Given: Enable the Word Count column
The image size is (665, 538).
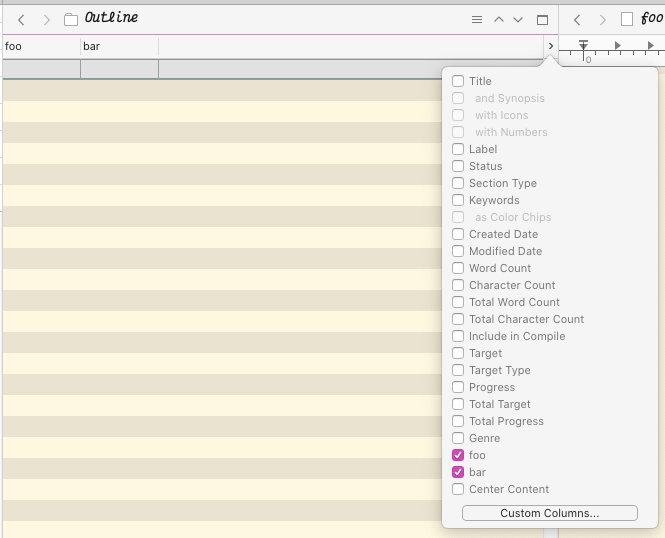Looking at the screenshot, I should pyautogui.click(x=458, y=268).
